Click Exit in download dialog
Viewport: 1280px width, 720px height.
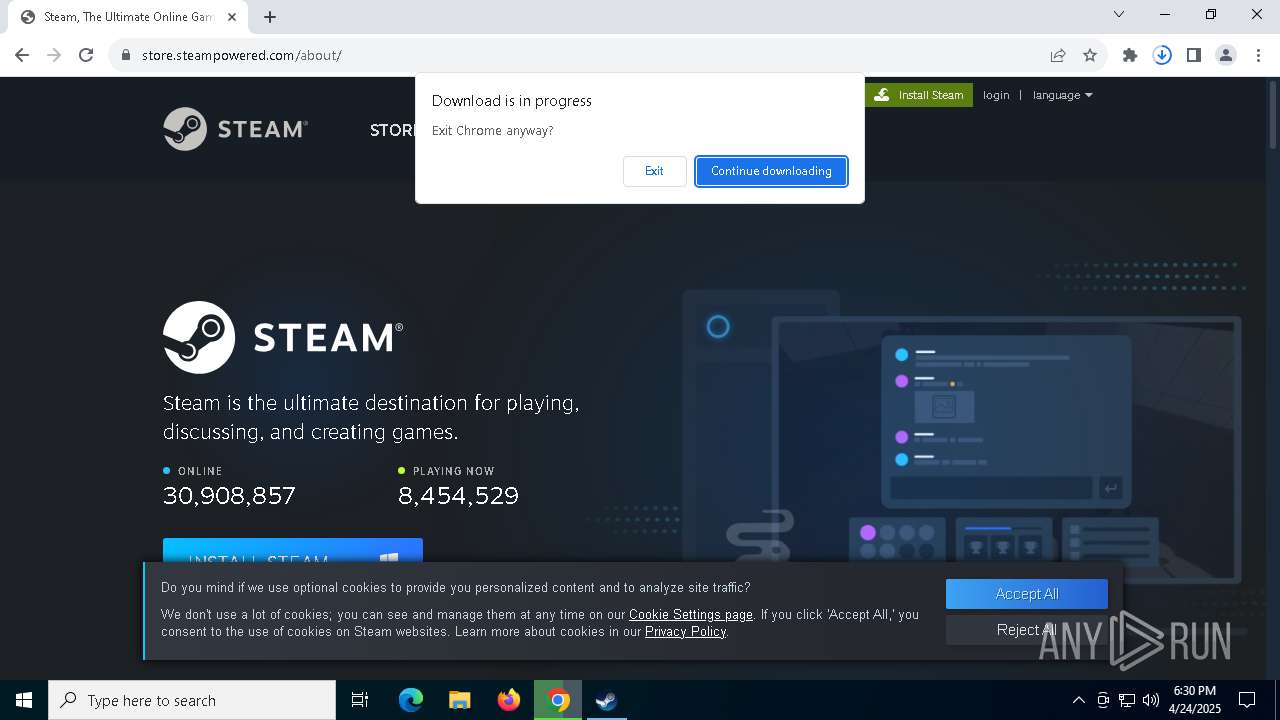654,171
